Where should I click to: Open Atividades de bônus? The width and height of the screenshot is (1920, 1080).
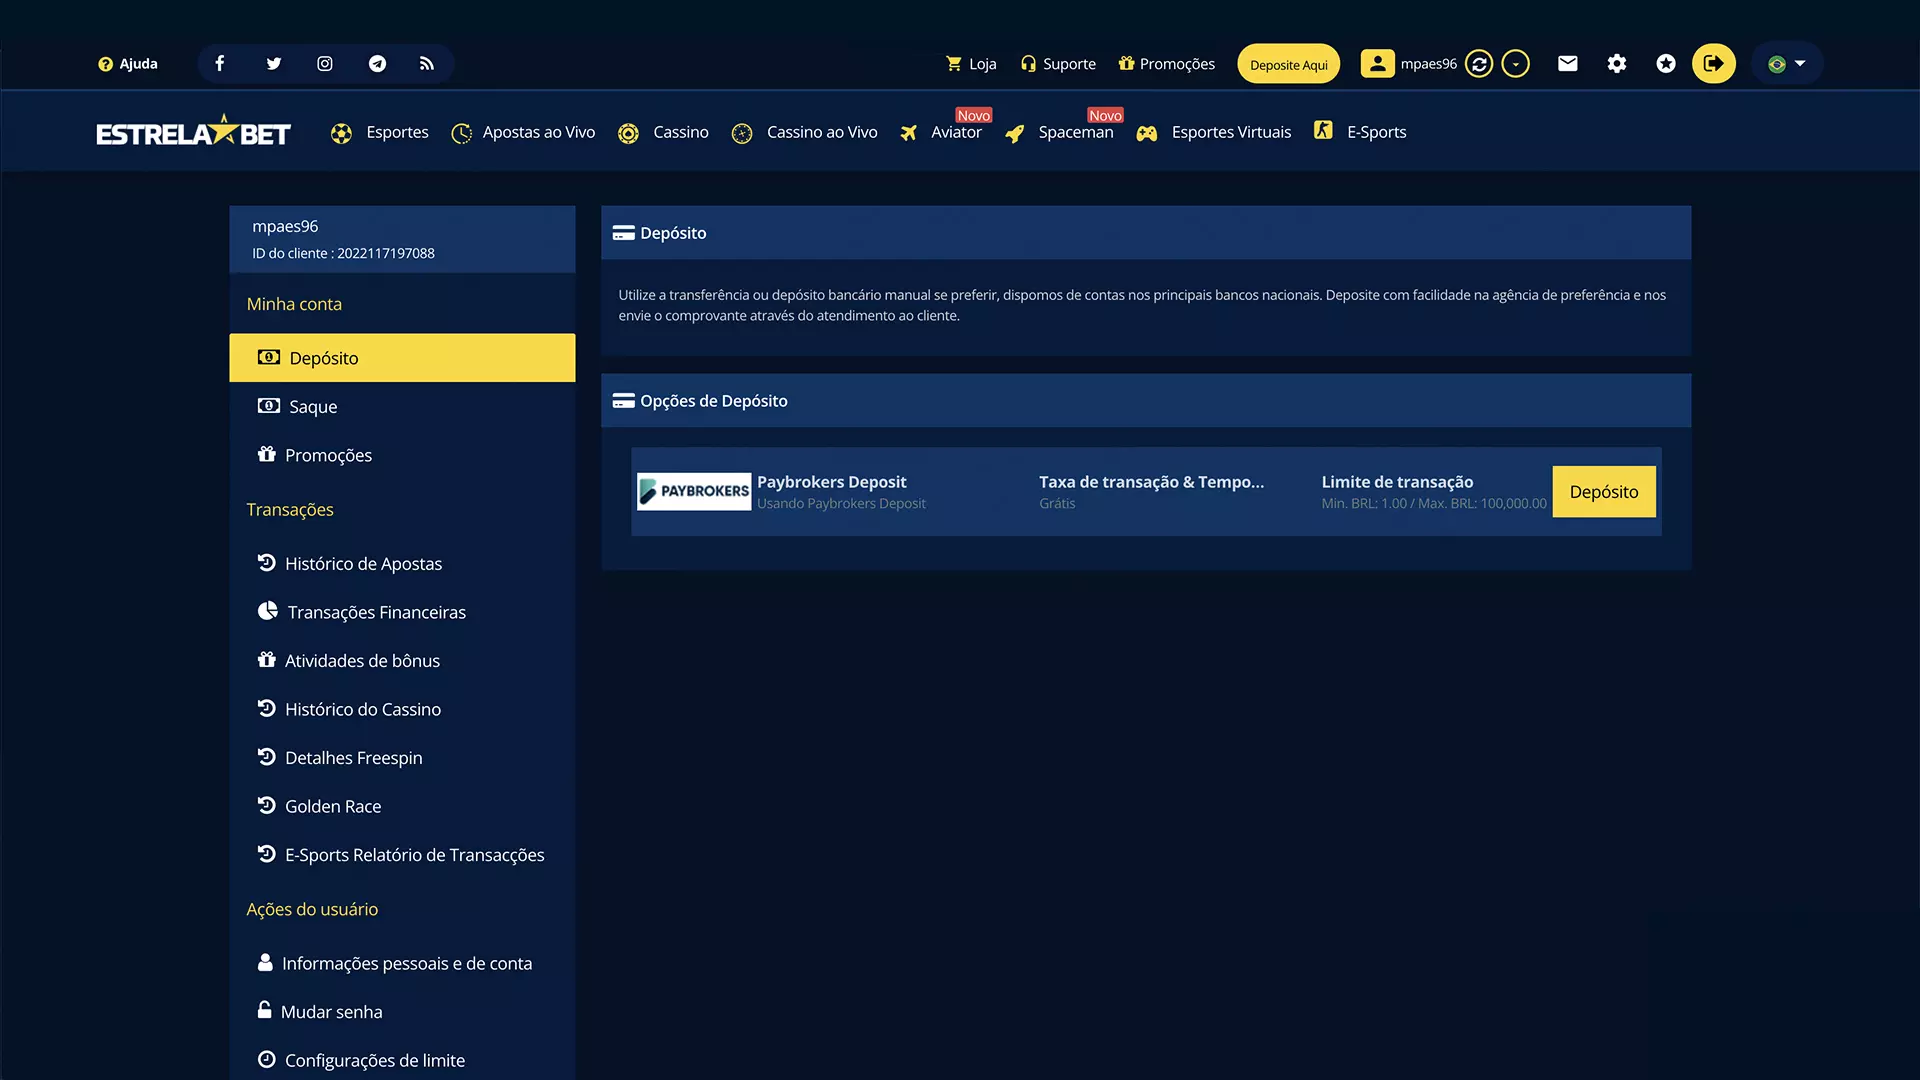[x=402, y=661]
